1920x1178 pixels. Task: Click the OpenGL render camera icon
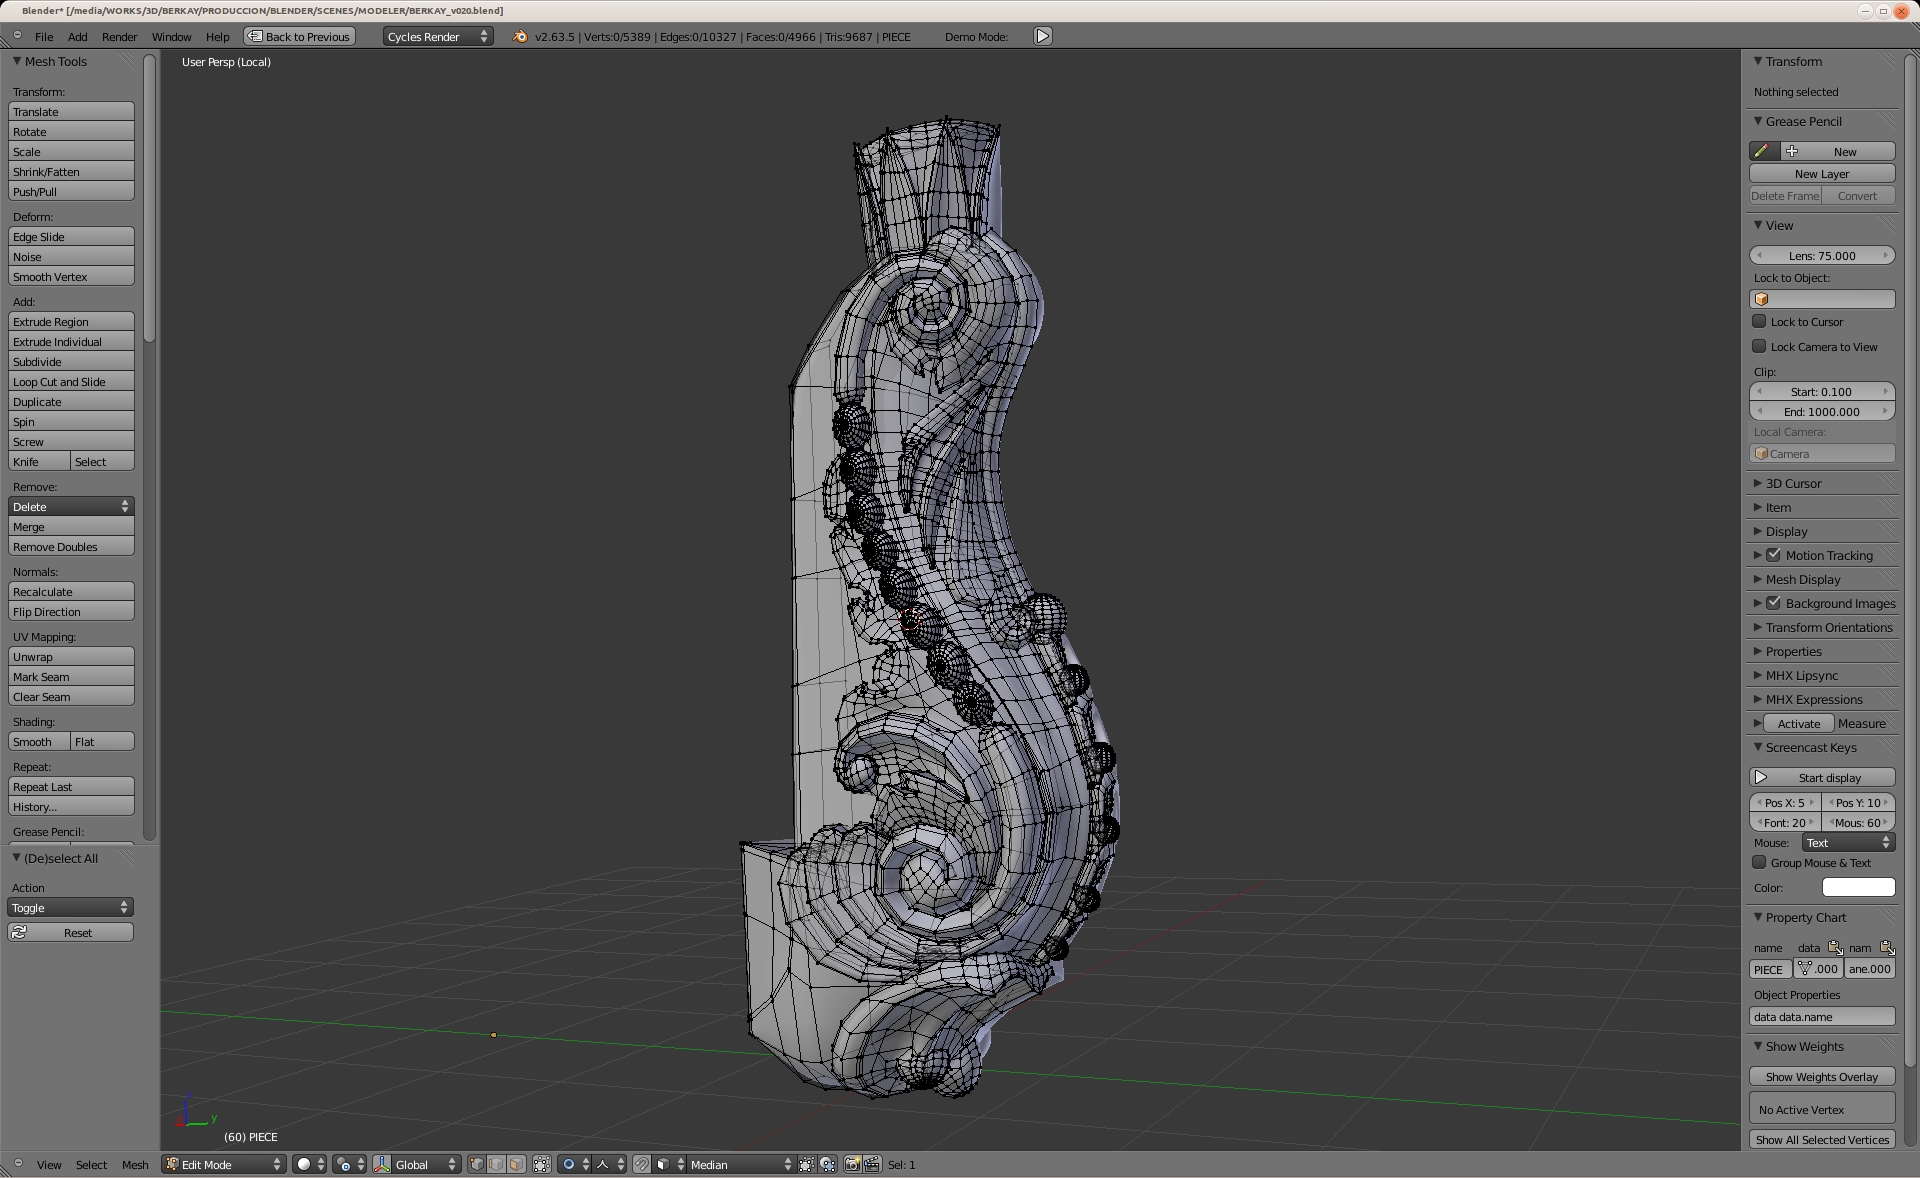(852, 1164)
